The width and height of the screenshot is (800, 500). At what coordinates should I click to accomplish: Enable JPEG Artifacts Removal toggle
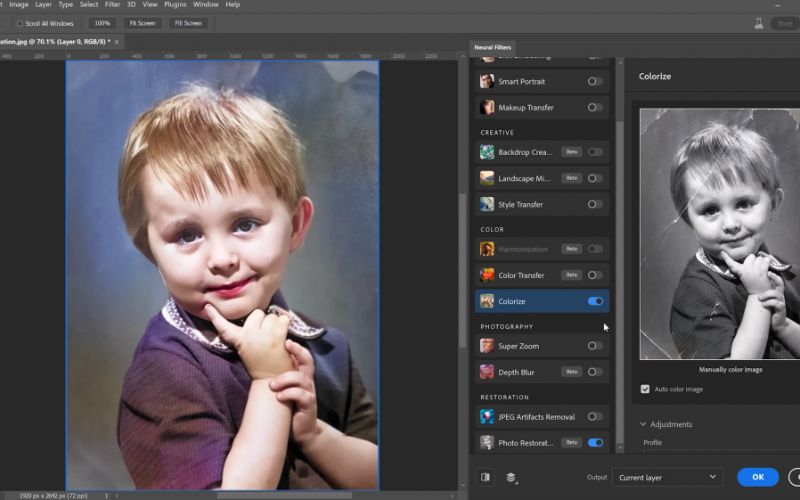[594, 417]
